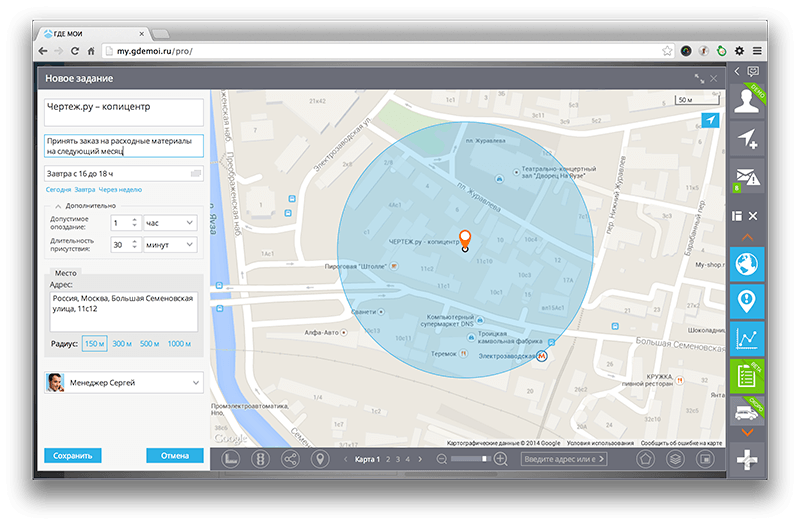800x525 pixels.
Task: Click the orange task marker on the map
Action: 465,239
